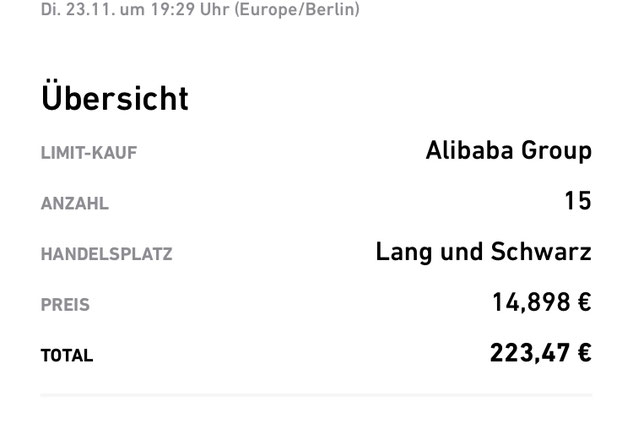The height and width of the screenshot is (429, 633).
Task: Open the Alibaba Group stock name
Action: click(x=509, y=151)
